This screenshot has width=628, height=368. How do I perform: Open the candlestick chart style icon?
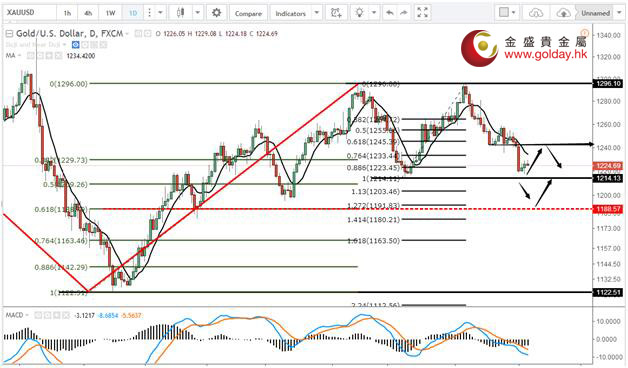click(181, 13)
